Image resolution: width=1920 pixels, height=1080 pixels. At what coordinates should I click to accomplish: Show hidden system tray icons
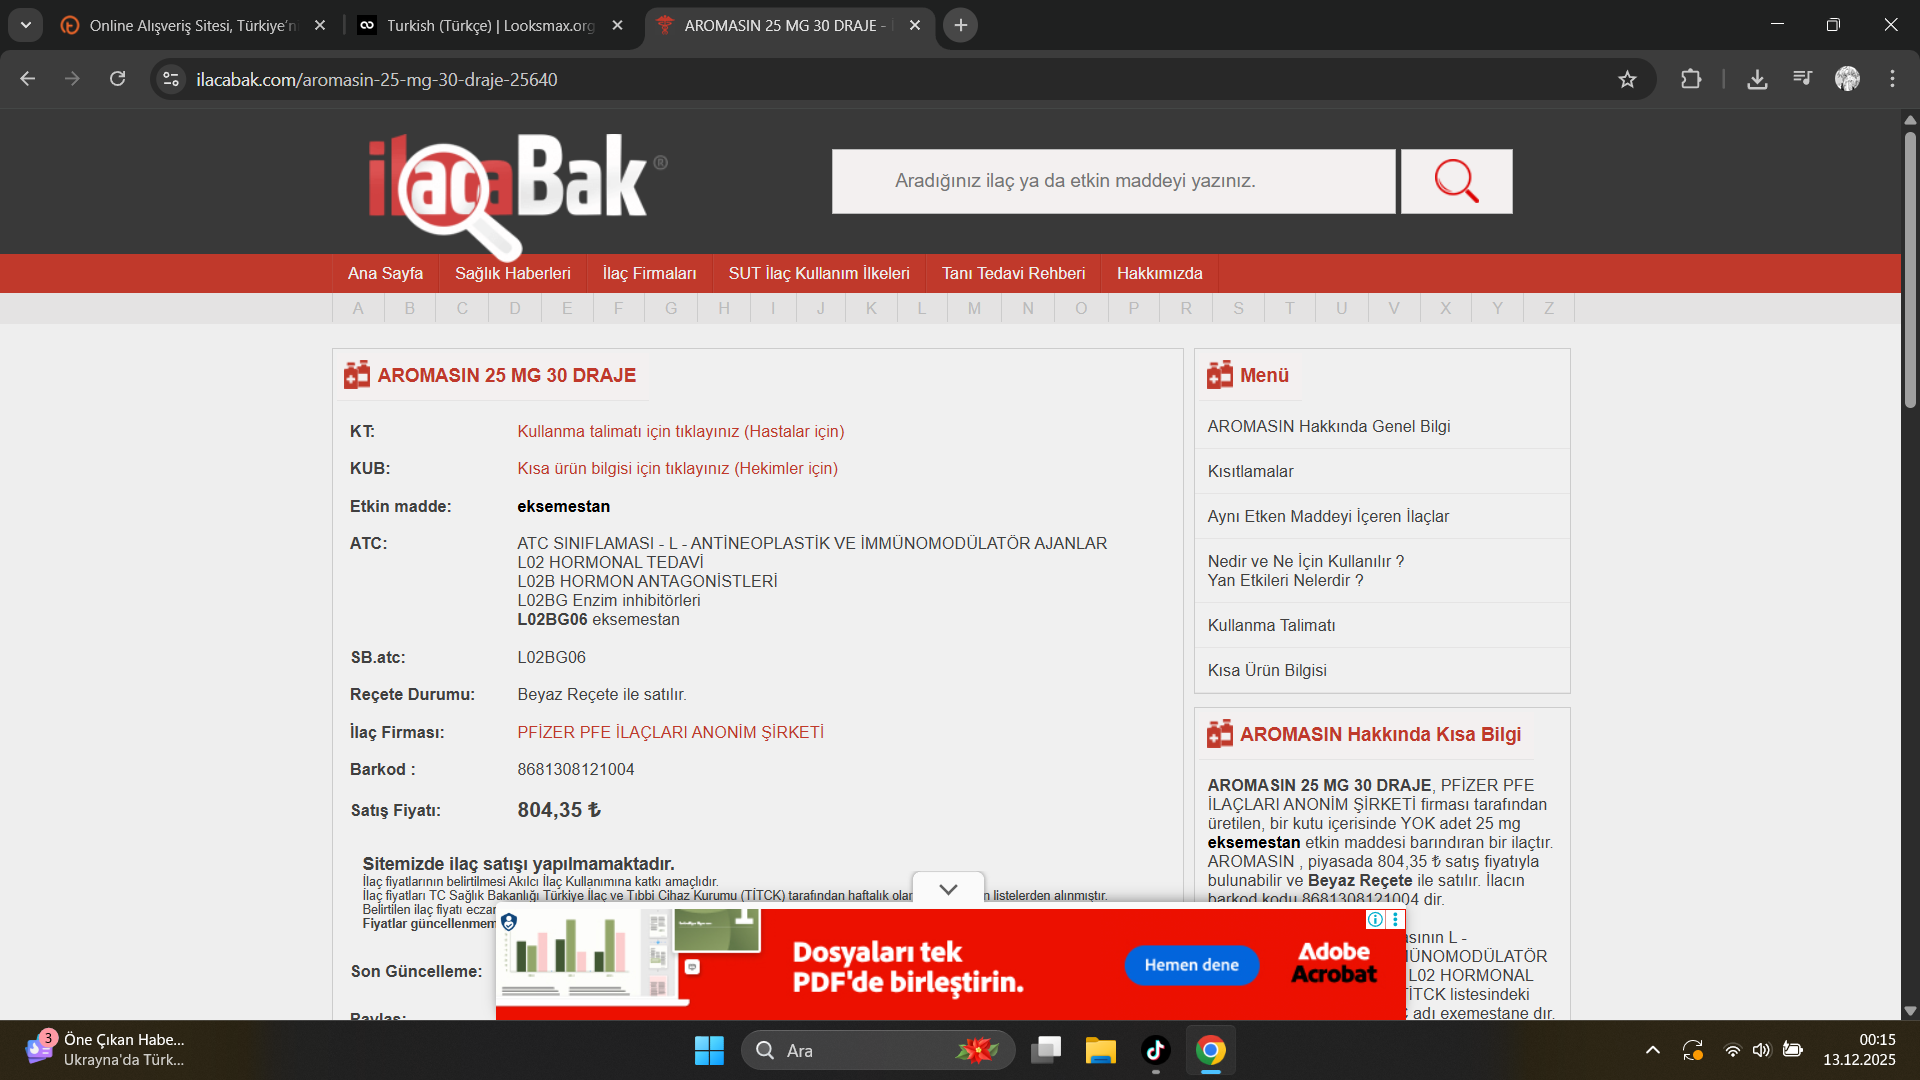coord(1652,1050)
